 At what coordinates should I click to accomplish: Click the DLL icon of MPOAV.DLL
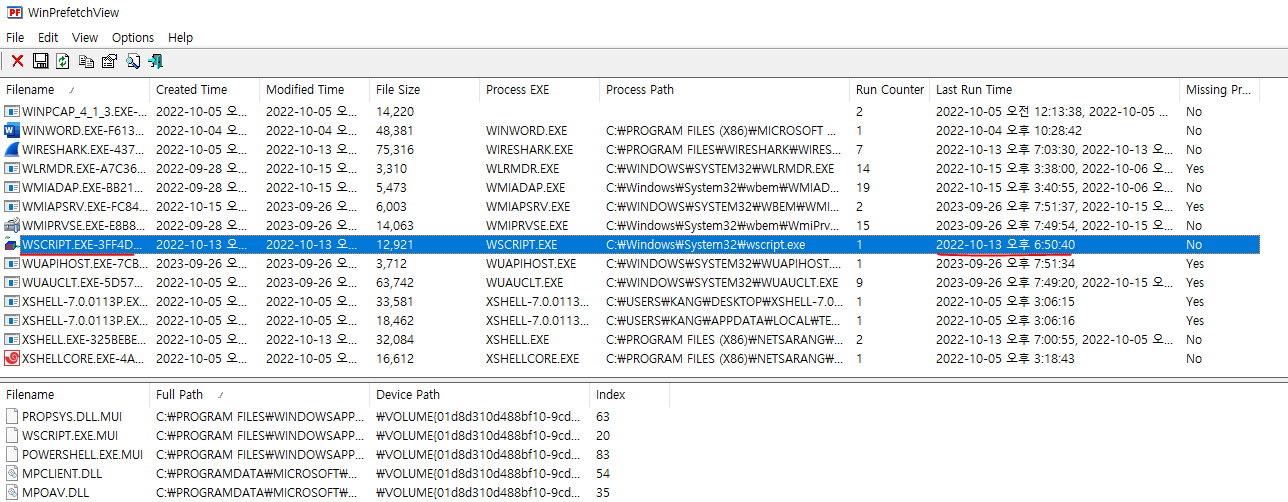(x=12, y=492)
